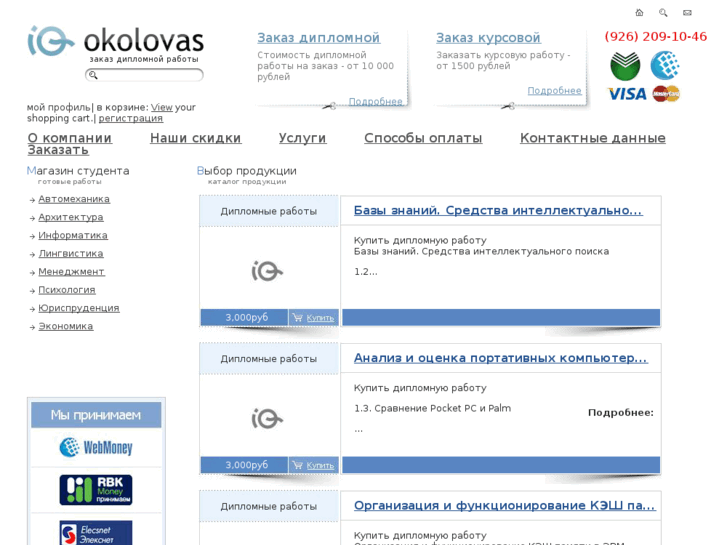Image resolution: width=727 pixels, height=545 pixels.
Task: Click the magnifier search icon at top
Action: (x=663, y=13)
